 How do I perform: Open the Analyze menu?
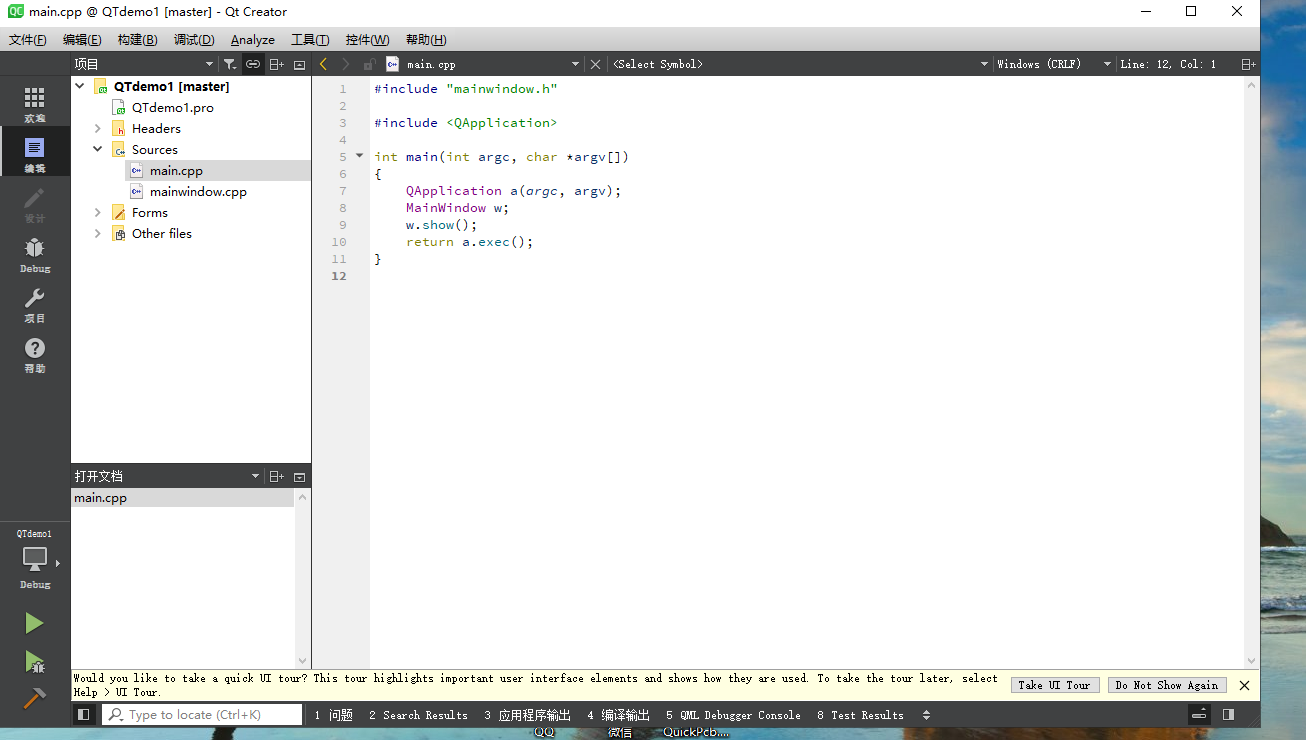click(253, 40)
